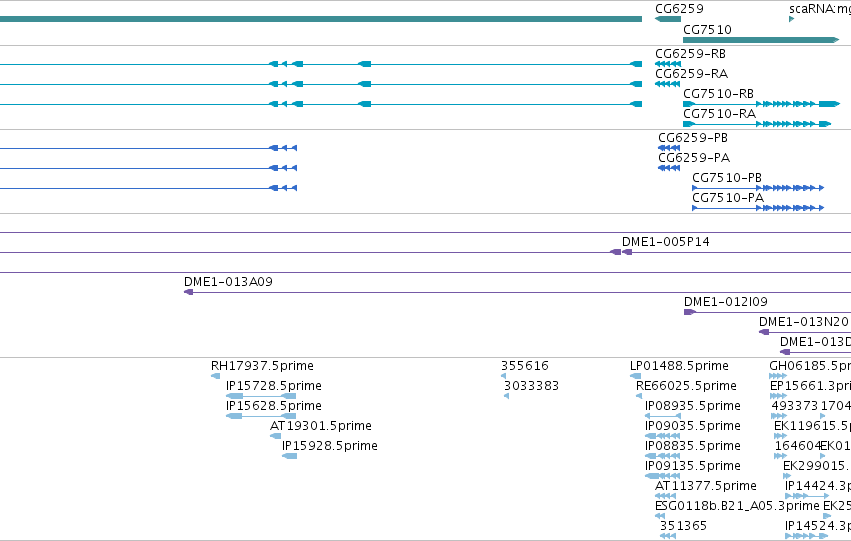
Task: Click the ESG0118b.B21_A05.3prime label
Action: (737, 506)
